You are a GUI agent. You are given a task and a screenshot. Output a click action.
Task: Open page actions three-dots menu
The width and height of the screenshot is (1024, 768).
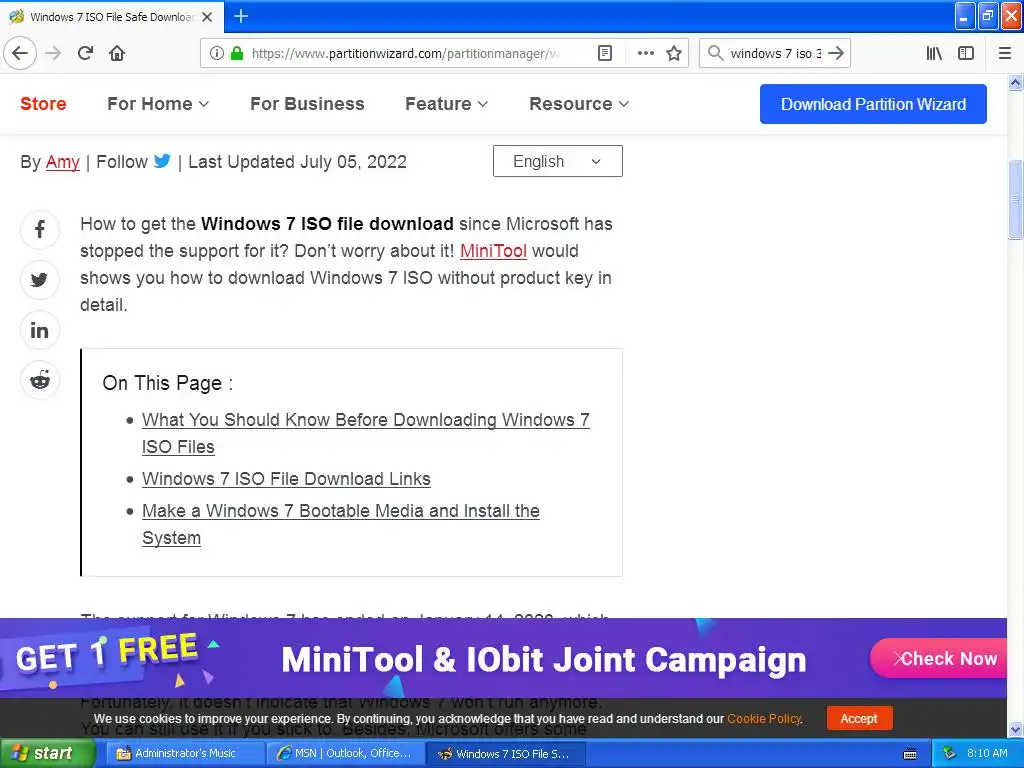point(645,53)
